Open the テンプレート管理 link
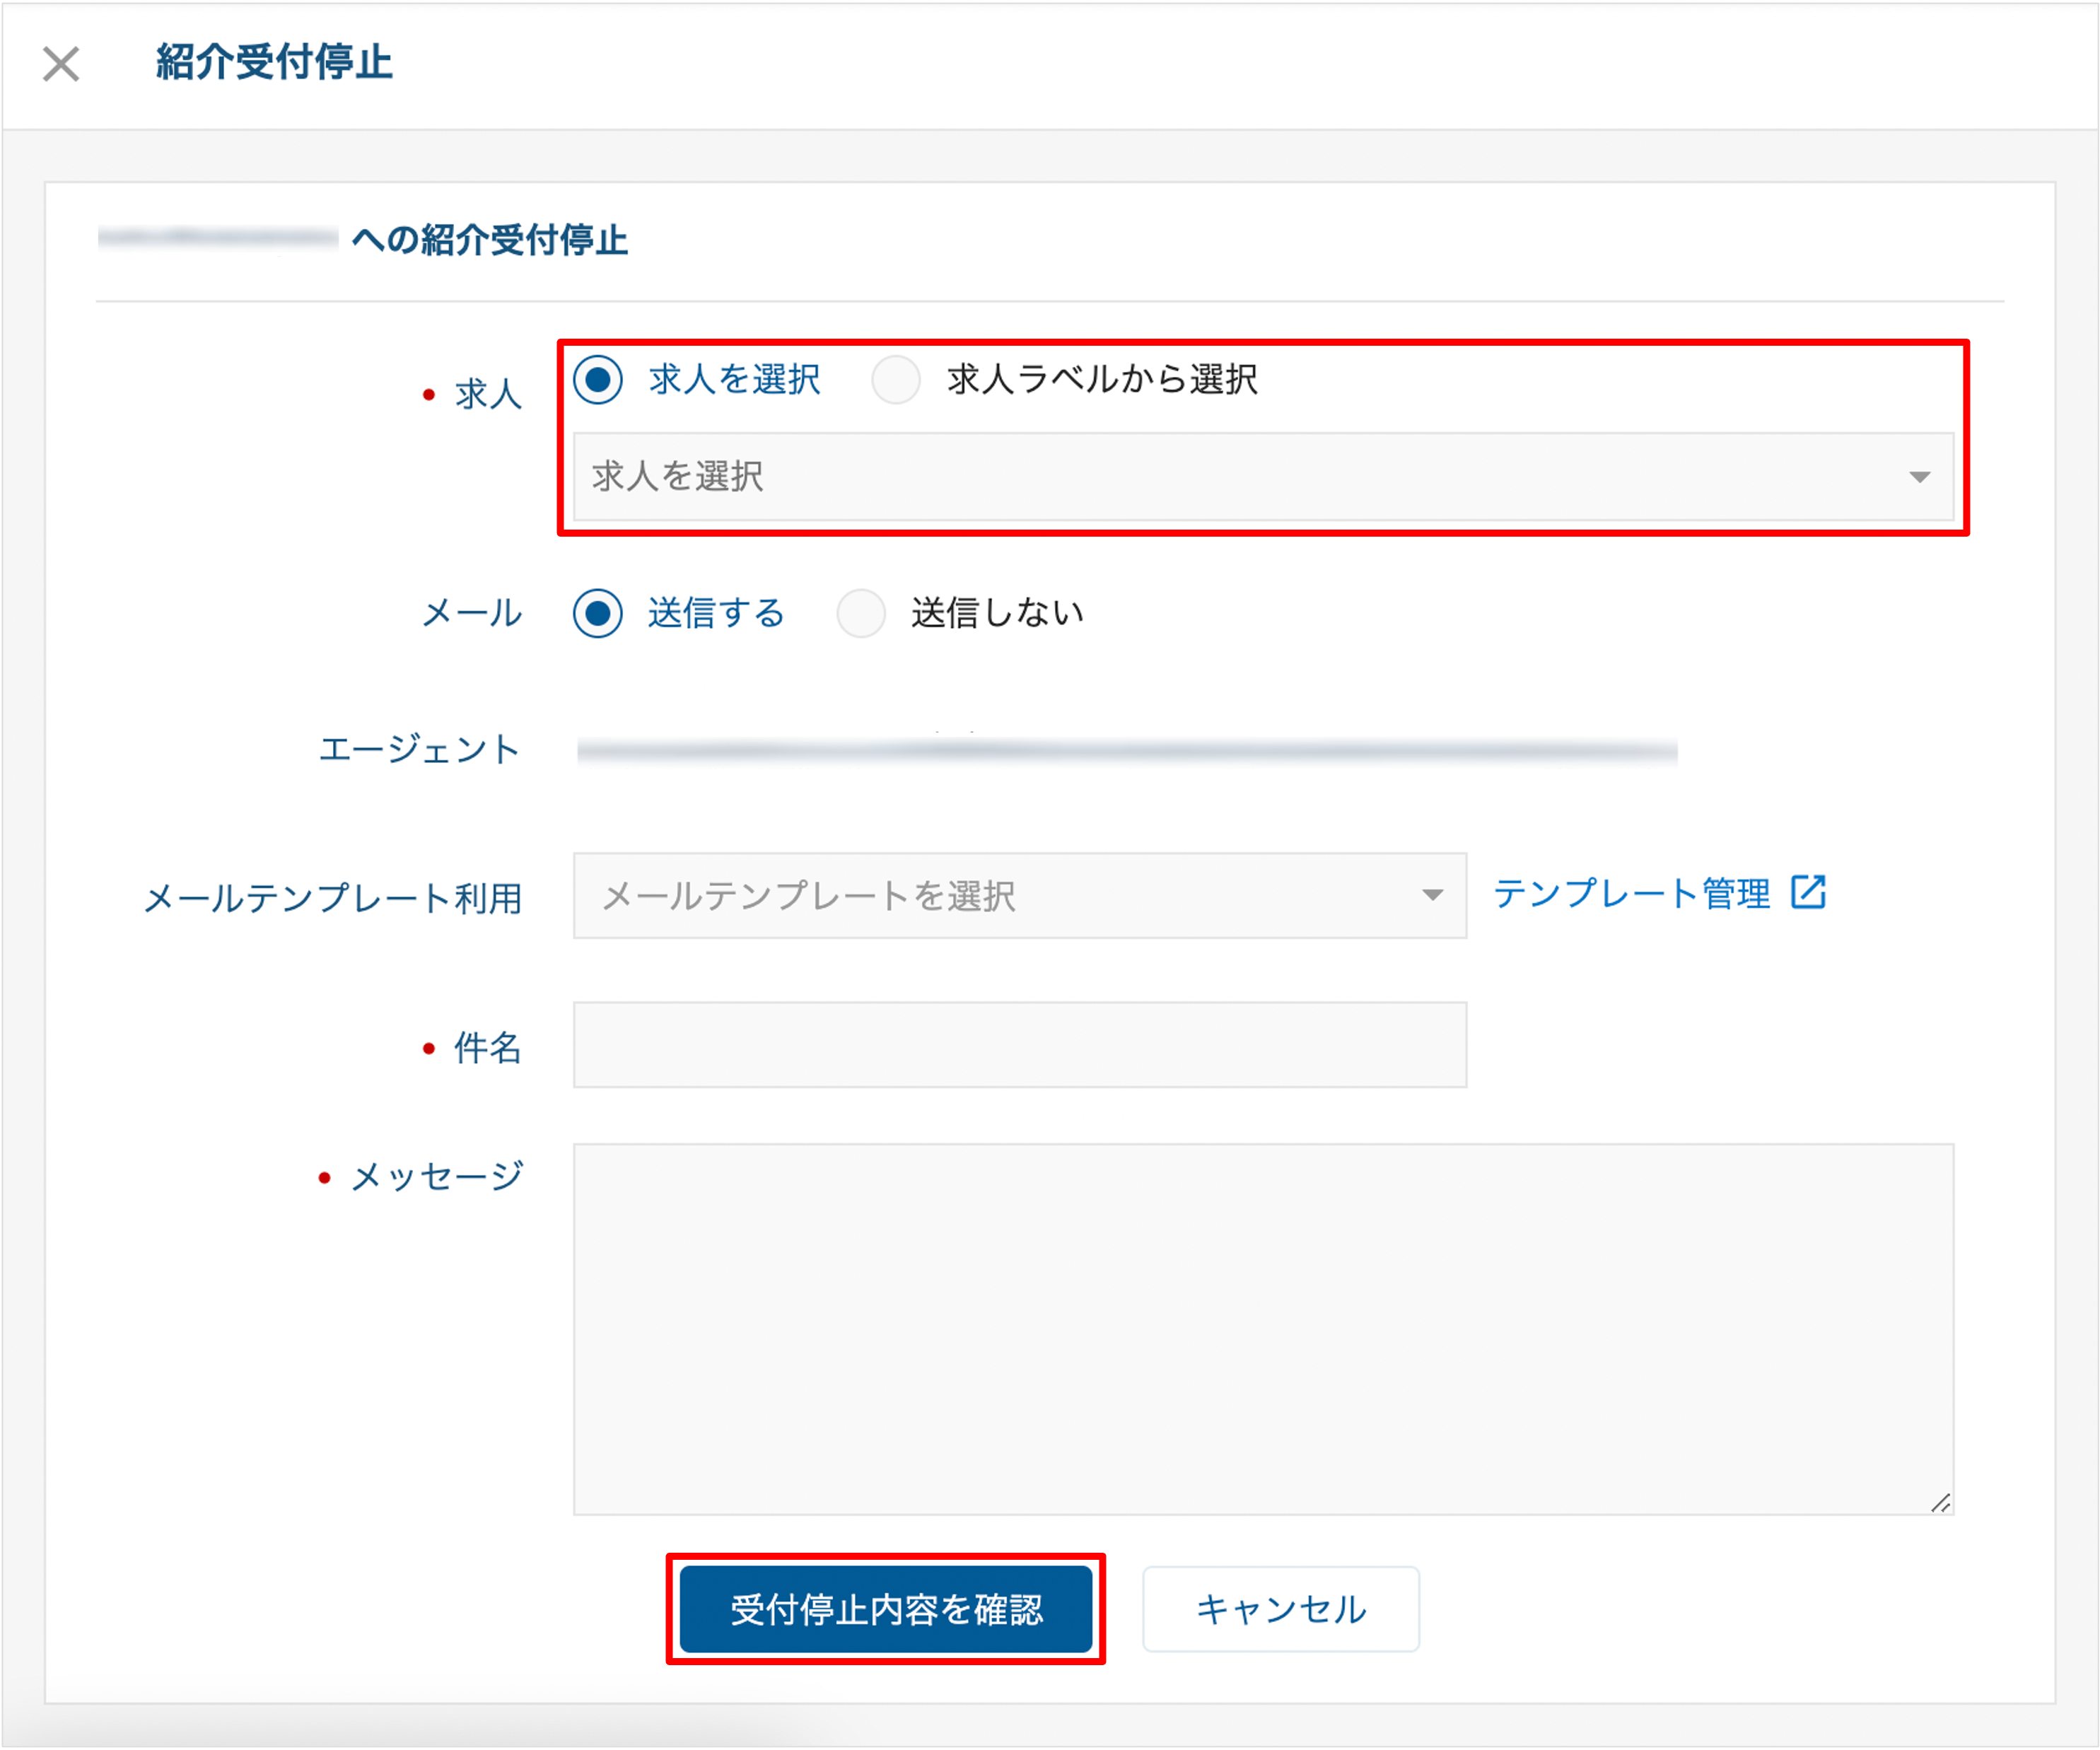The height and width of the screenshot is (1750, 2100). [1631, 893]
